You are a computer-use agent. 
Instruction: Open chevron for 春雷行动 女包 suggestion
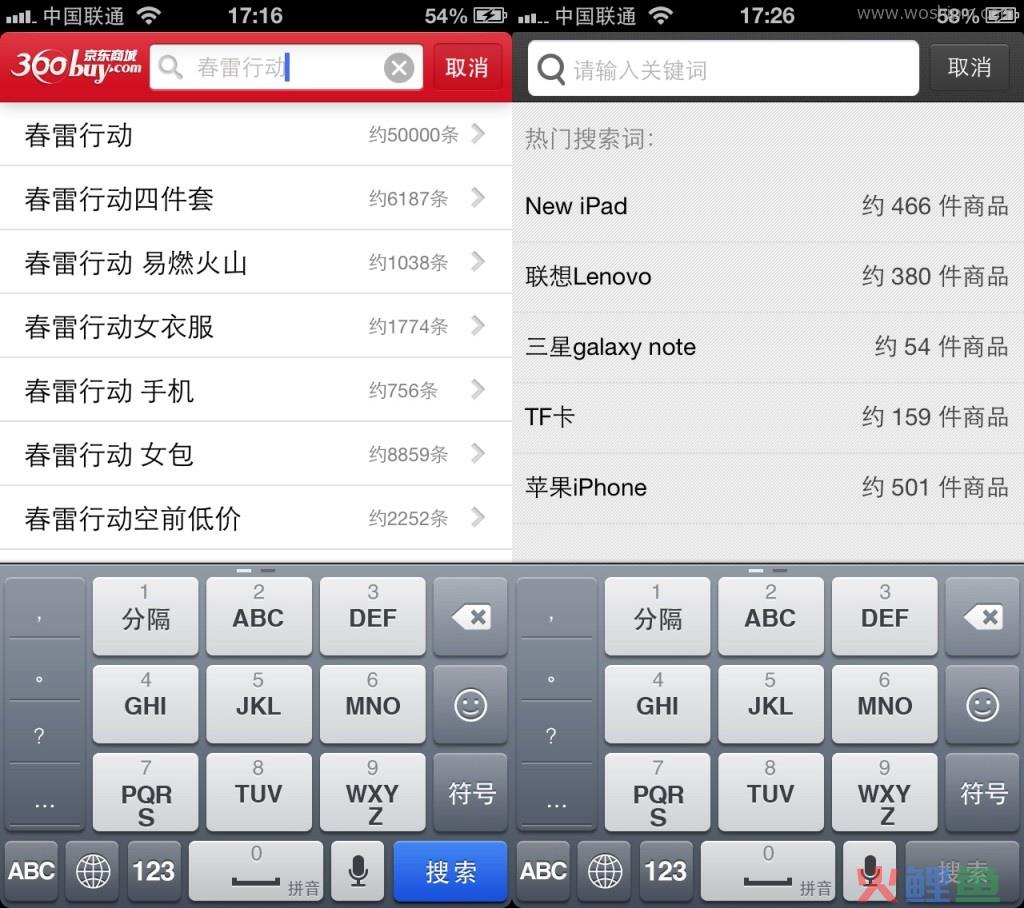tap(478, 453)
